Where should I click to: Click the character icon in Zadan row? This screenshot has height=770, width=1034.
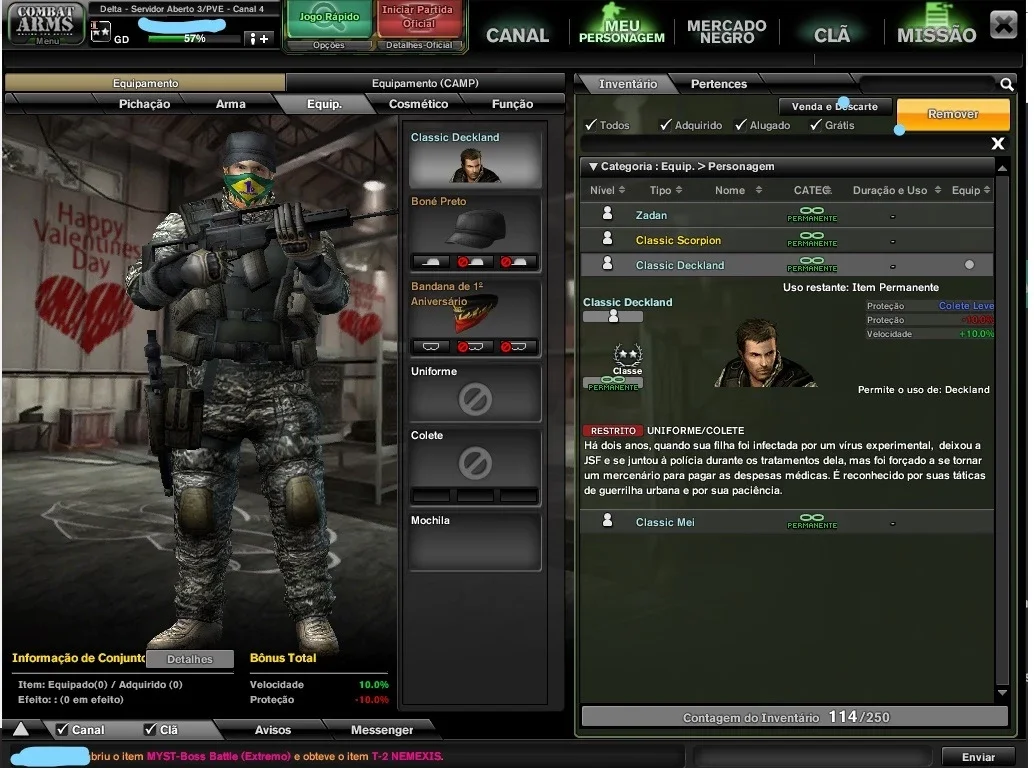(607, 214)
